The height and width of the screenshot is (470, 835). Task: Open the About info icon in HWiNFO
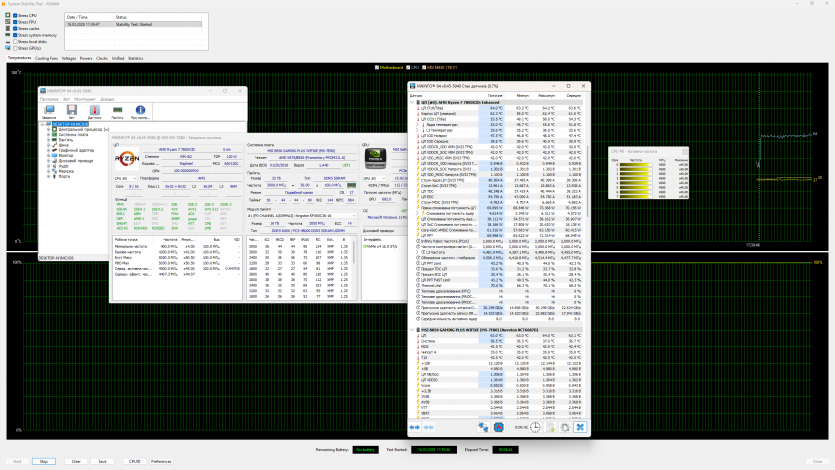coord(141,108)
